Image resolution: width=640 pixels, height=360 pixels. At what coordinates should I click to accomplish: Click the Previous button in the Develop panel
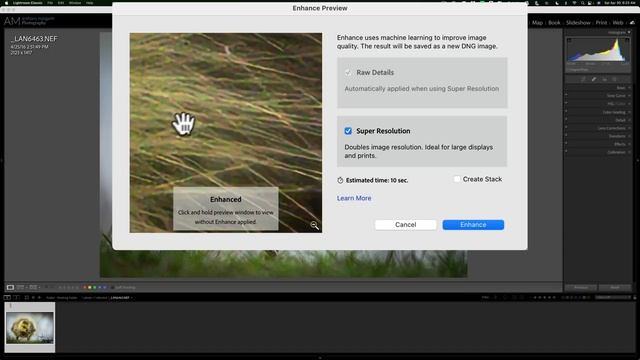(x=581, y=287)
